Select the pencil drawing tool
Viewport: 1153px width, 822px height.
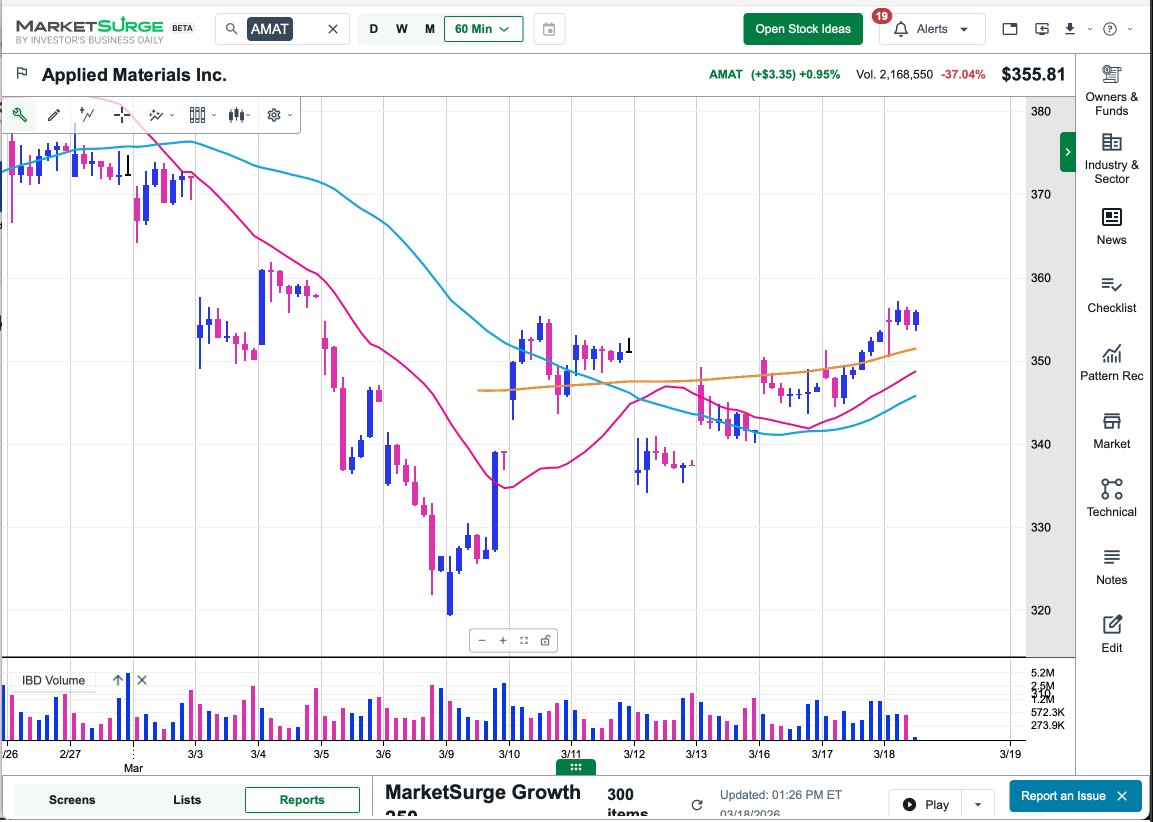[x=54, y=115]
